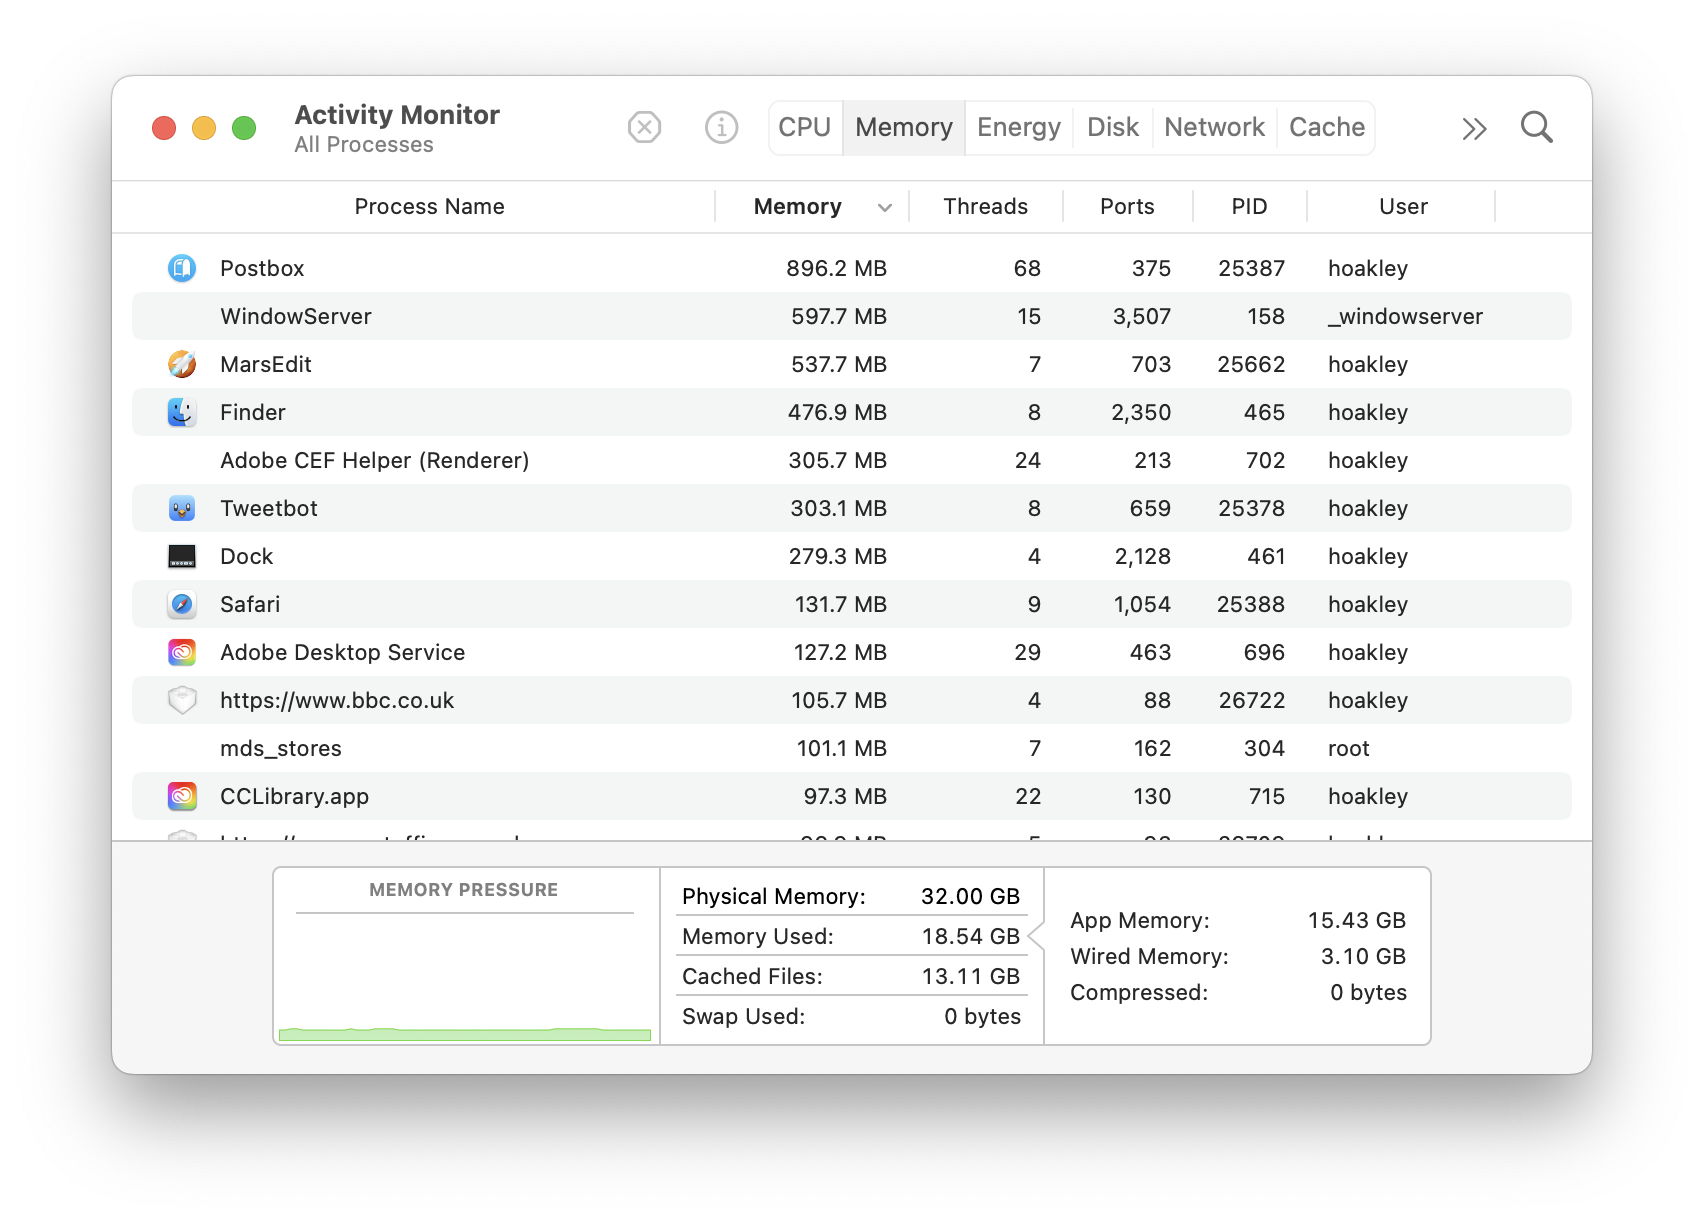This screenshot has width=1704, height=1222.
Task: Click the Adobe Desktop Service icon
Action: [x=181, y=652]
